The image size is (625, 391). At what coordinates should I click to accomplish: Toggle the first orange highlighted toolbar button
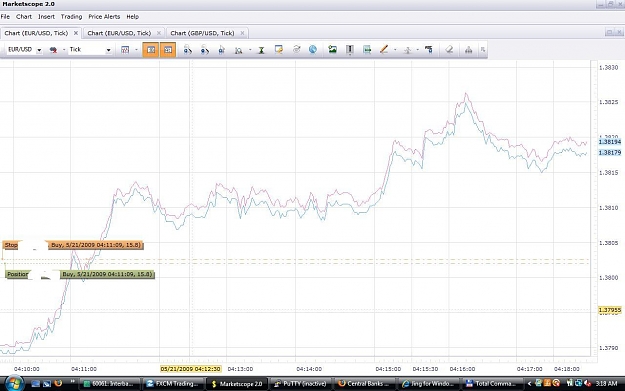151,50
